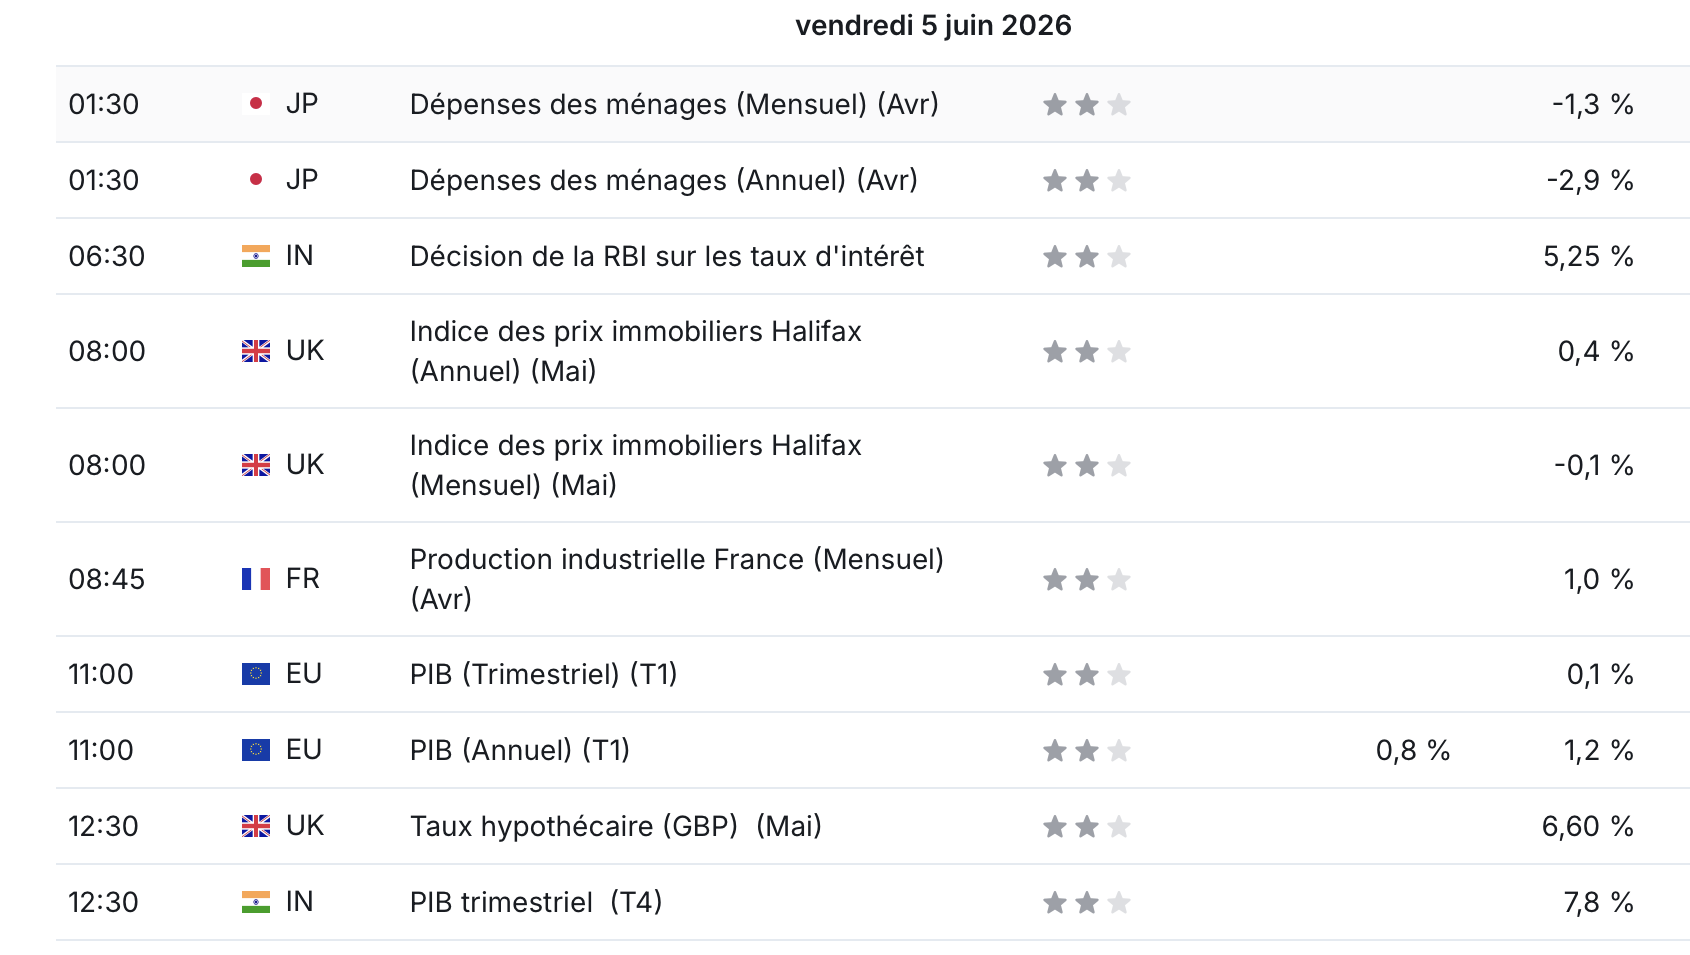Click the EU flag on PIB (Trimestriel) row
The height and width of the screenshot is (955, 1690).
pos(256,674)
